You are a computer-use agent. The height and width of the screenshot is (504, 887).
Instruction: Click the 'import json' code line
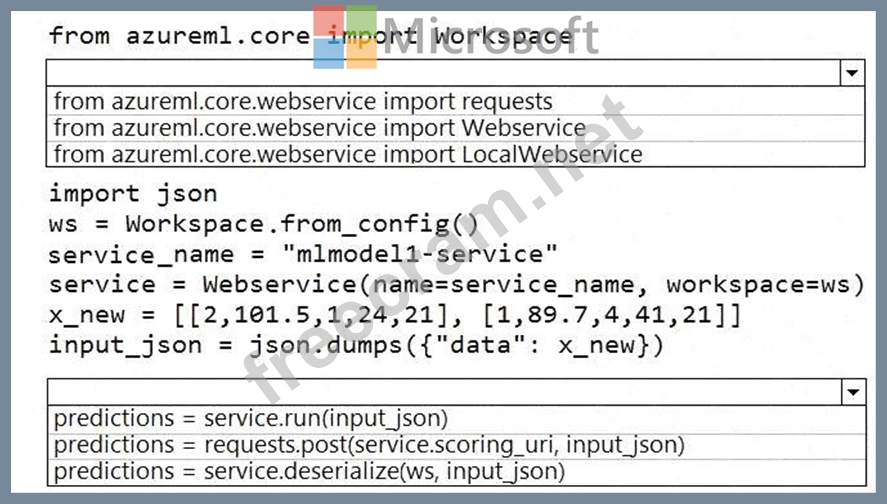pos(132,193)
